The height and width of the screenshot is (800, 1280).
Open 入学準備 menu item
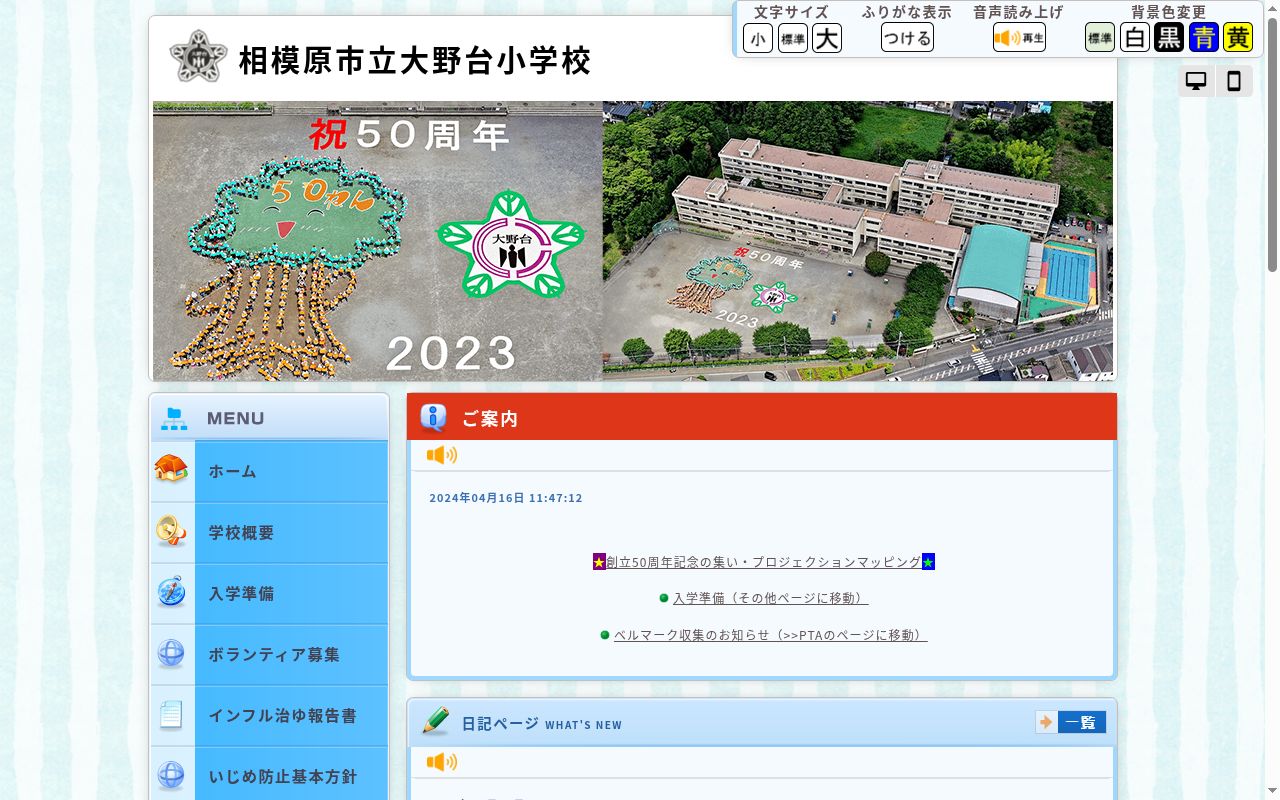269,594
